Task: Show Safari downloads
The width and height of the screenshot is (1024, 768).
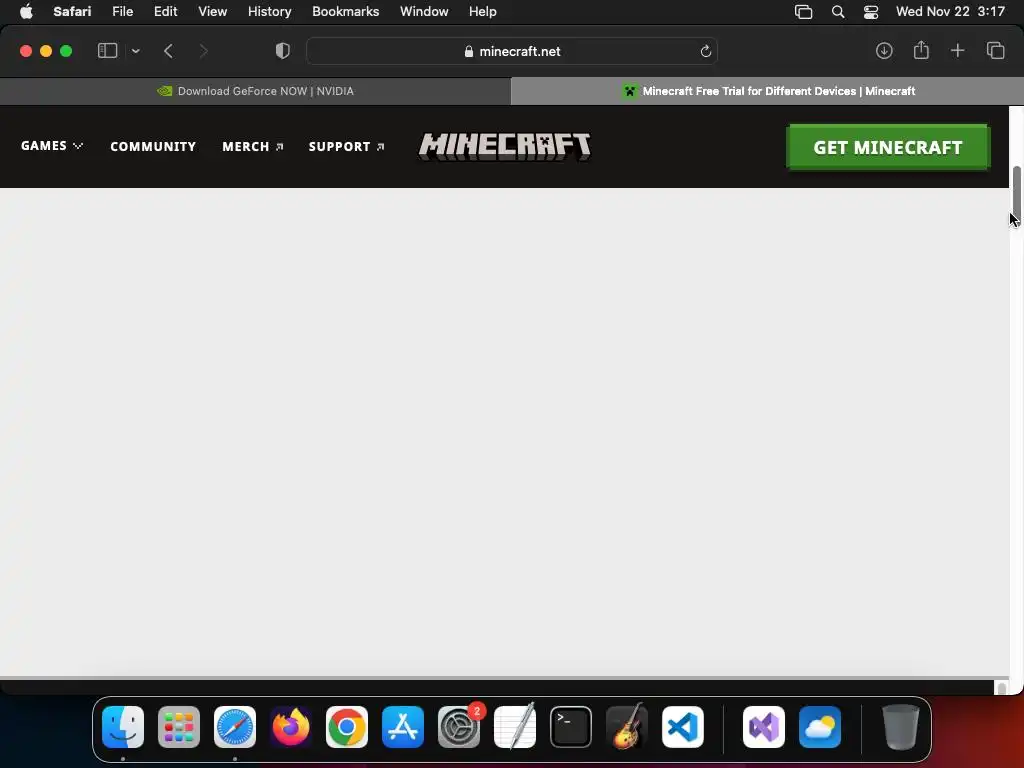Action: (884, 51)
